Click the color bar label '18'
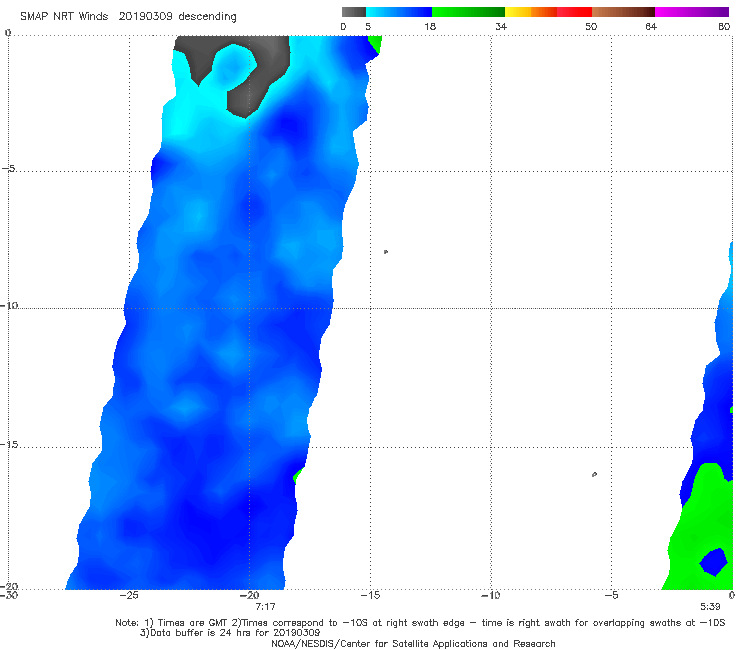Viewport: 740px width, 650px height. point(430,26)
